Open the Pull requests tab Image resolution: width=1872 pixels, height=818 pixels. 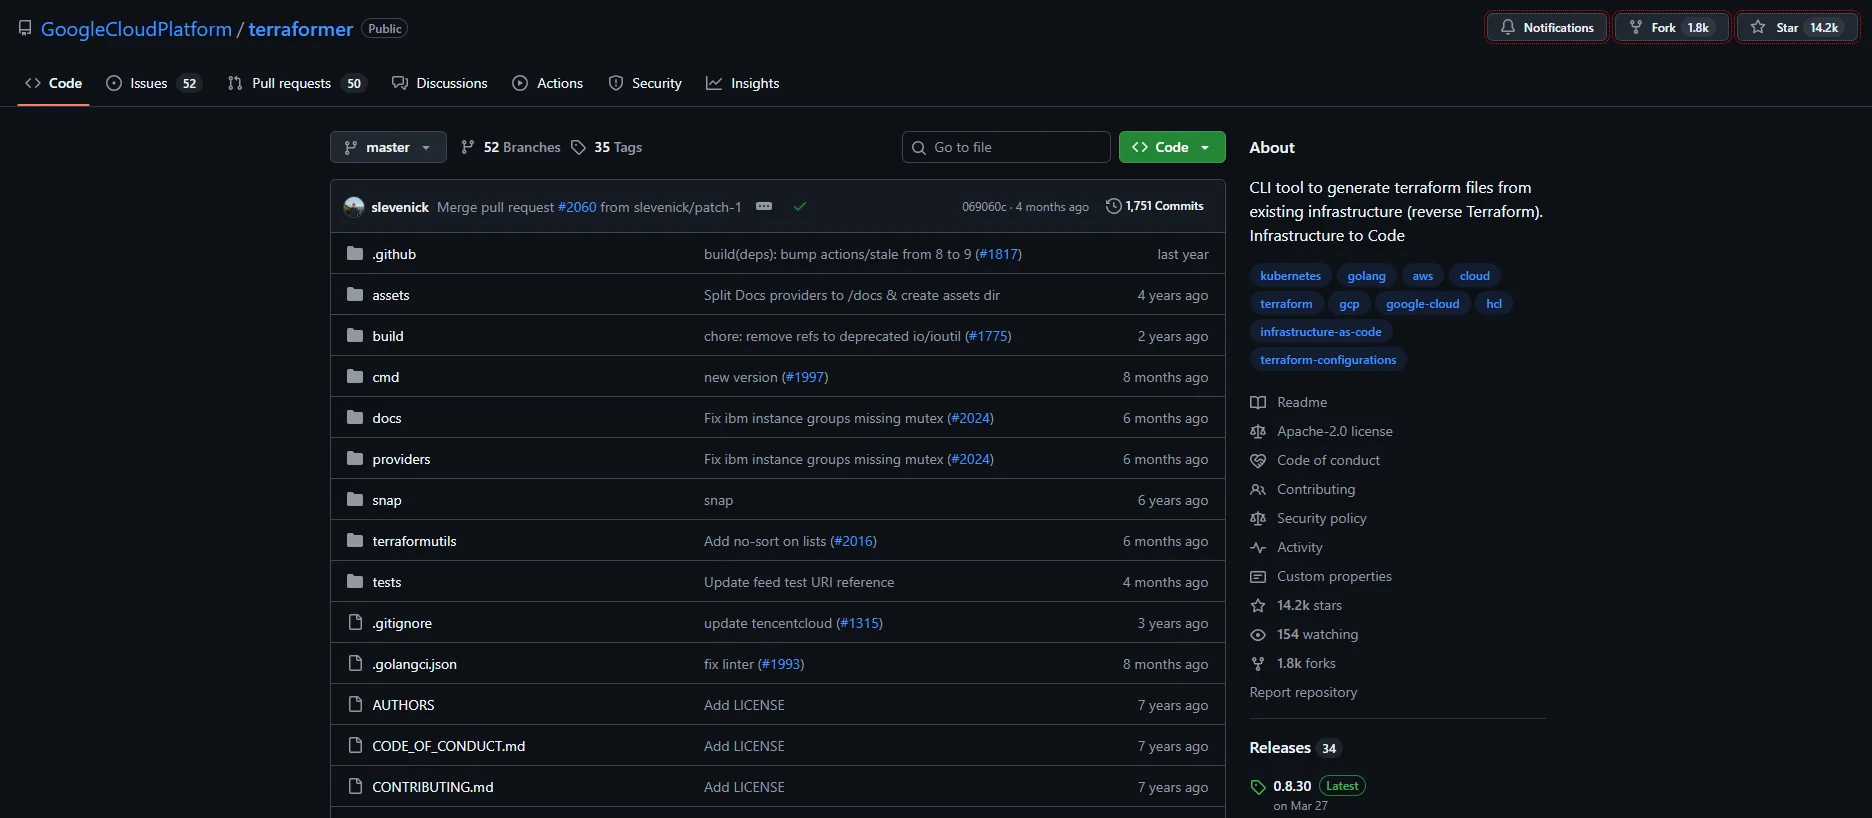[291, 83]
